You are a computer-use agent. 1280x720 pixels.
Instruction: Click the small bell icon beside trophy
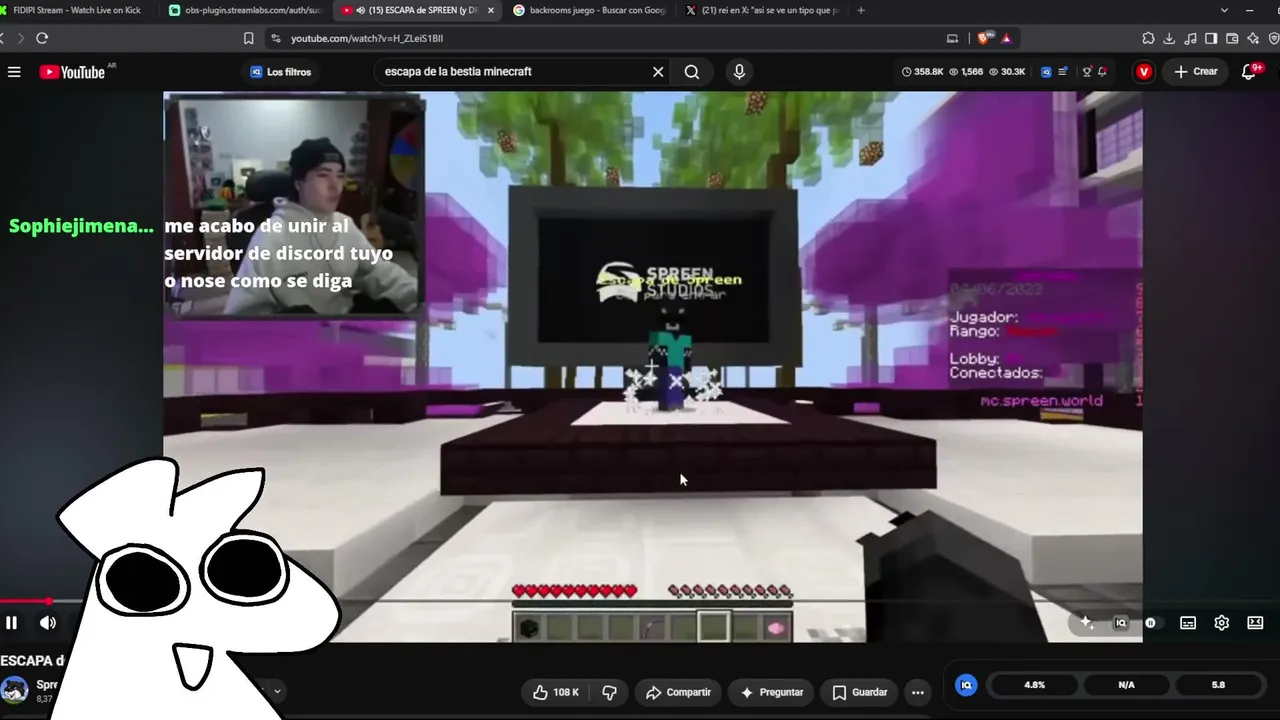[1102, 72]
